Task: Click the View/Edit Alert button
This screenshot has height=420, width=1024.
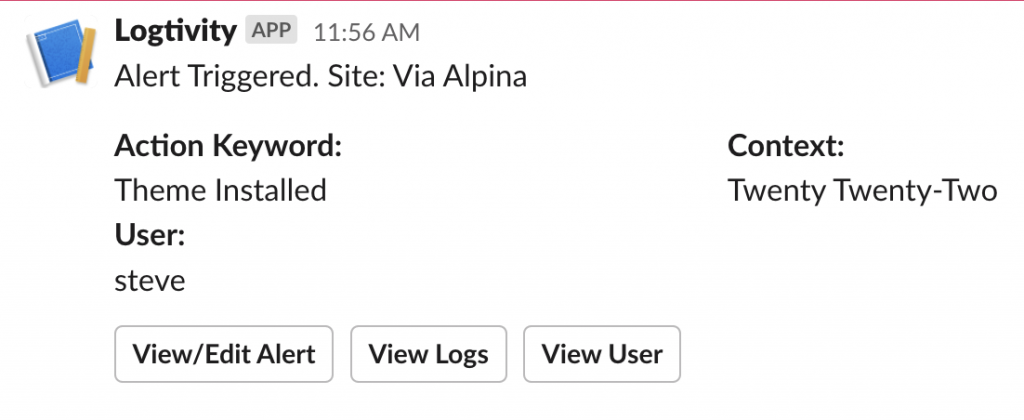Action: tap(224, 354)
